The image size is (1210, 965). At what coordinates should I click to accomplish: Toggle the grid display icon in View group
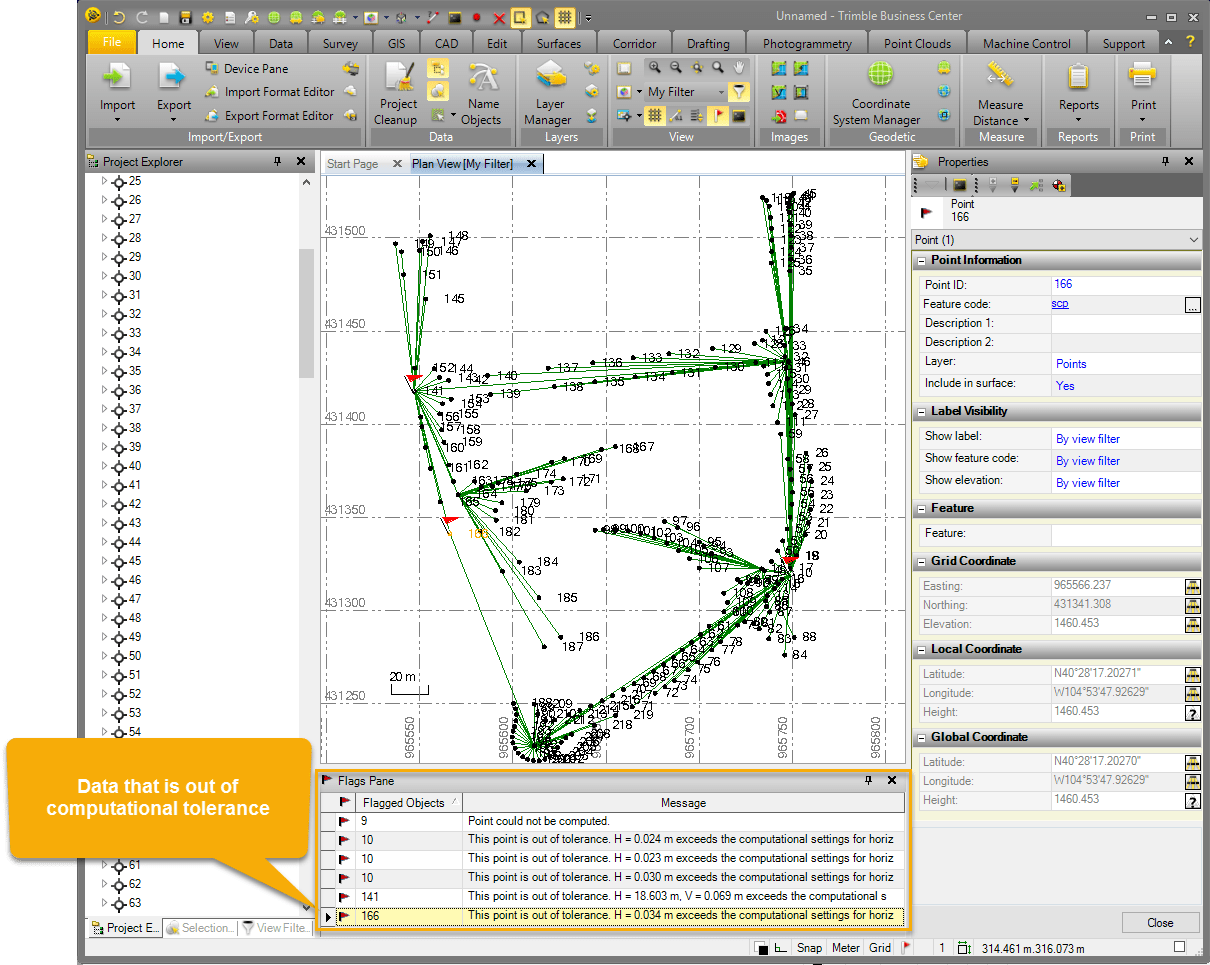(x=654, y=115)
